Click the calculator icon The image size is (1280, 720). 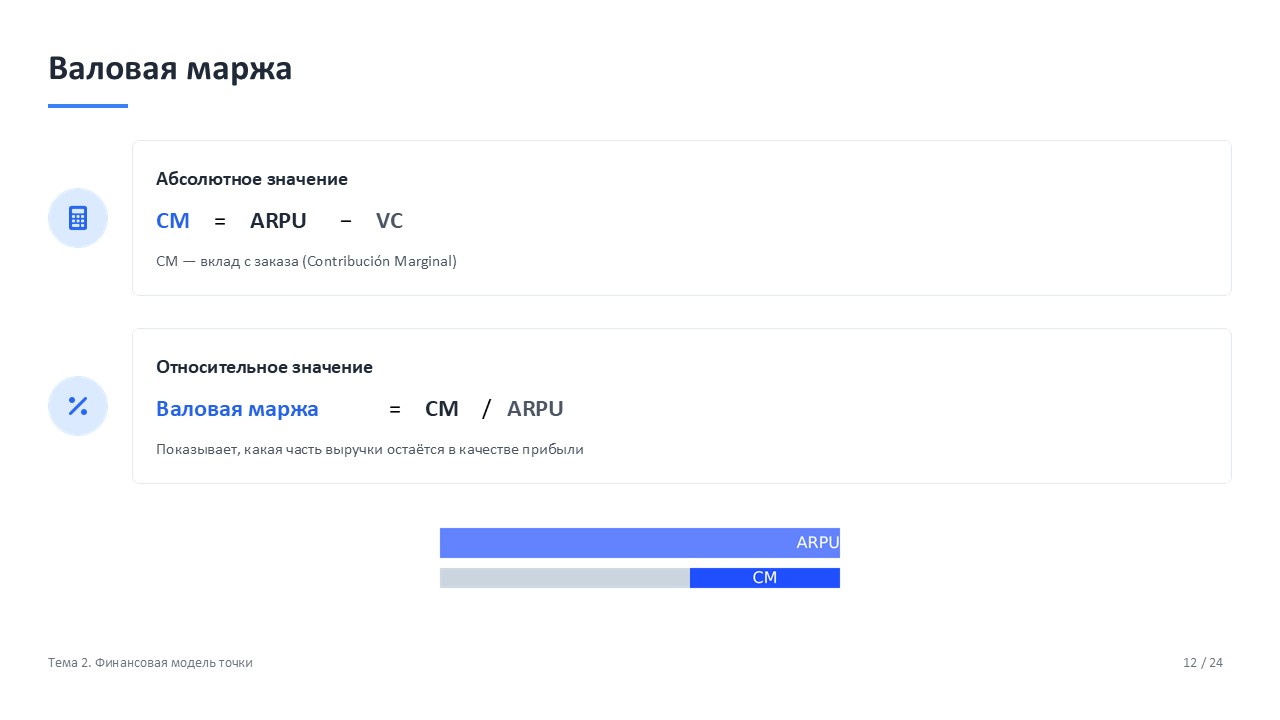tap(78, 218)
